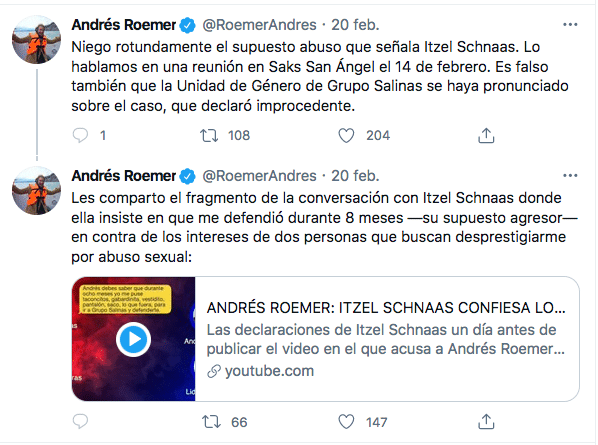
Task: Open the 20 feb. timestamp of second tweet
Action: tap(355, 176)
